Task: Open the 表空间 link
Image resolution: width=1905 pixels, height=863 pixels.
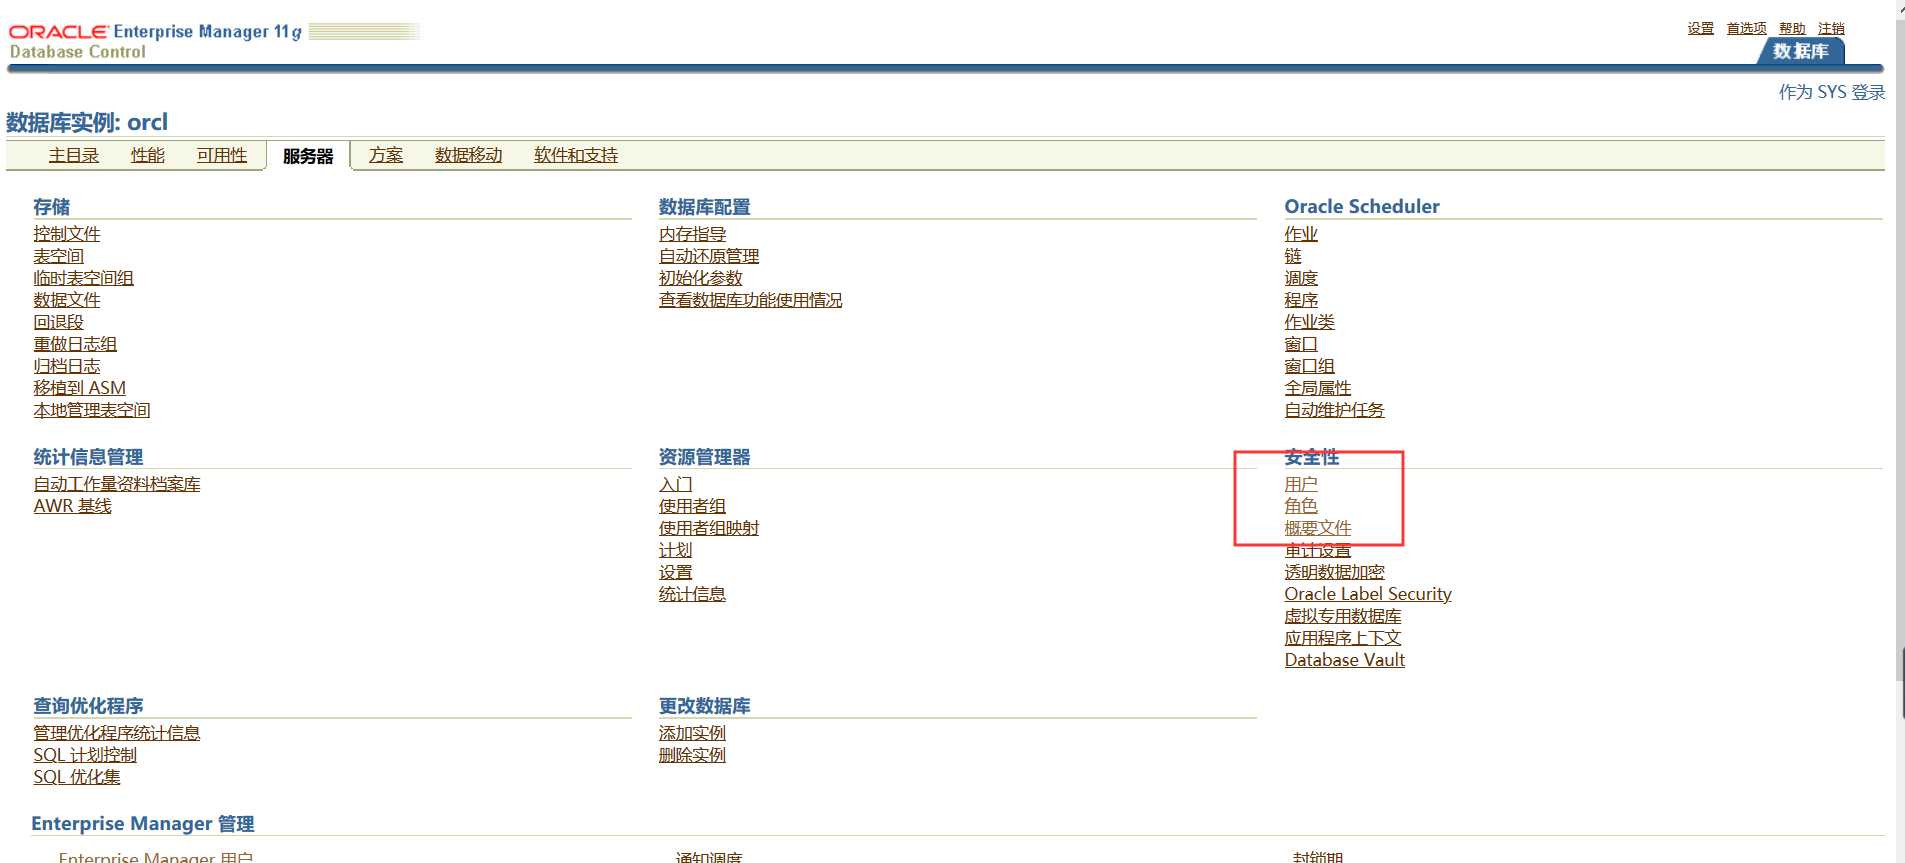Action: point(59,256)
